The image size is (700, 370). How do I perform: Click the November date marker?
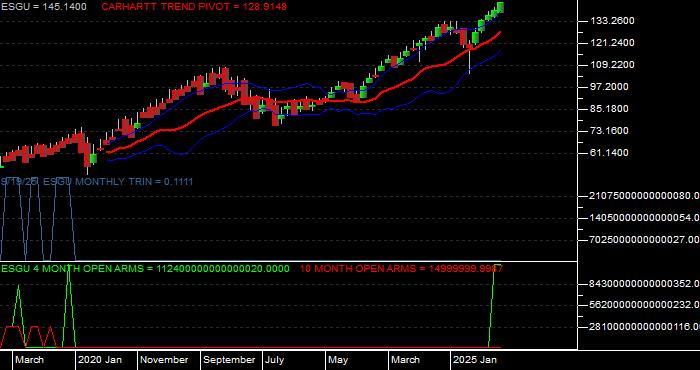(165, 360)
